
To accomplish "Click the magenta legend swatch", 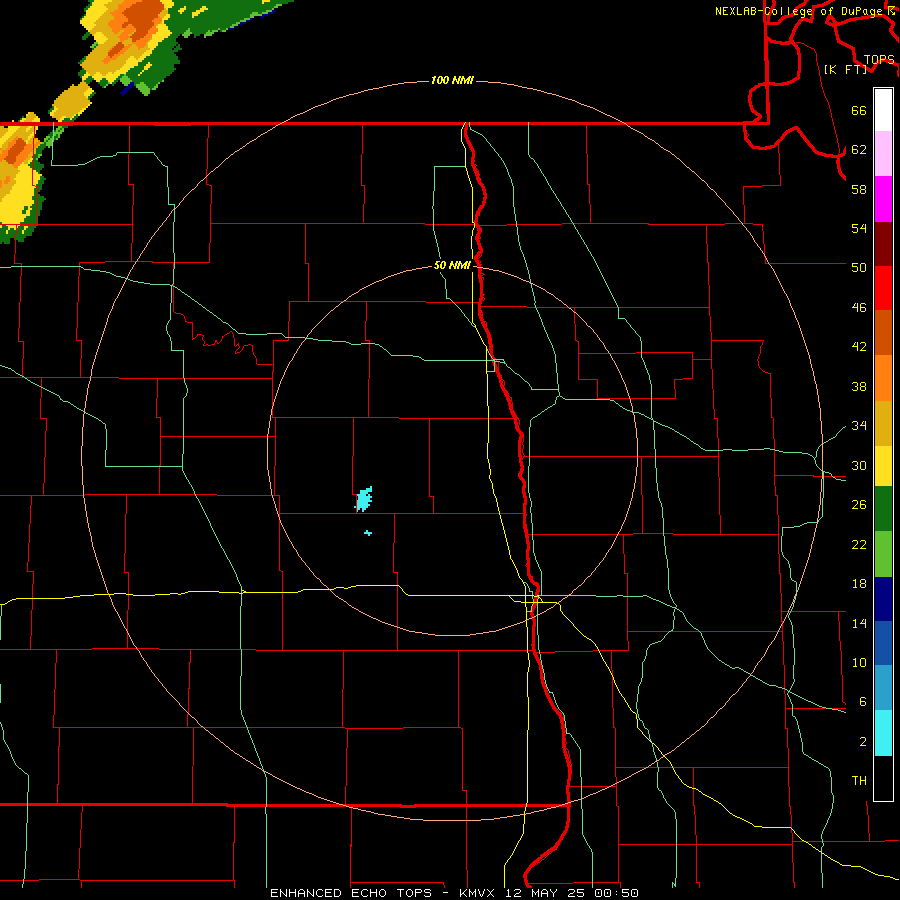I will 883,199.
